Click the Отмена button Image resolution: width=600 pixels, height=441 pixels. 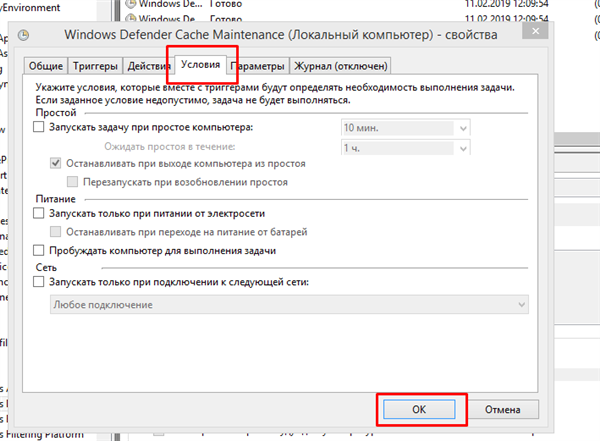(x=502, y=410)
